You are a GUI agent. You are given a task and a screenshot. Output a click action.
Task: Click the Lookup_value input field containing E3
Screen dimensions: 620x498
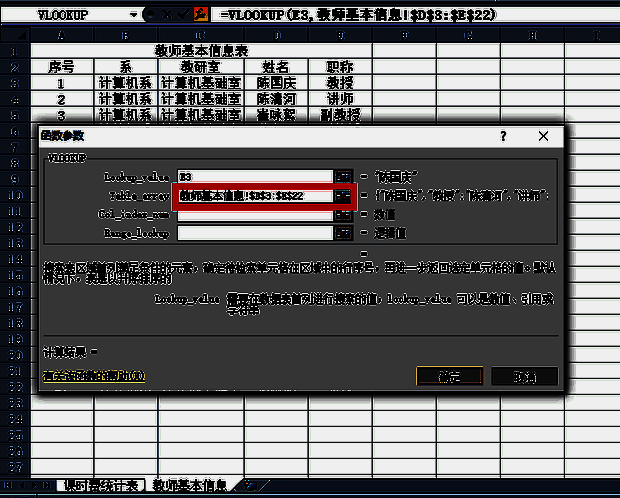click(x=255, y=176)
